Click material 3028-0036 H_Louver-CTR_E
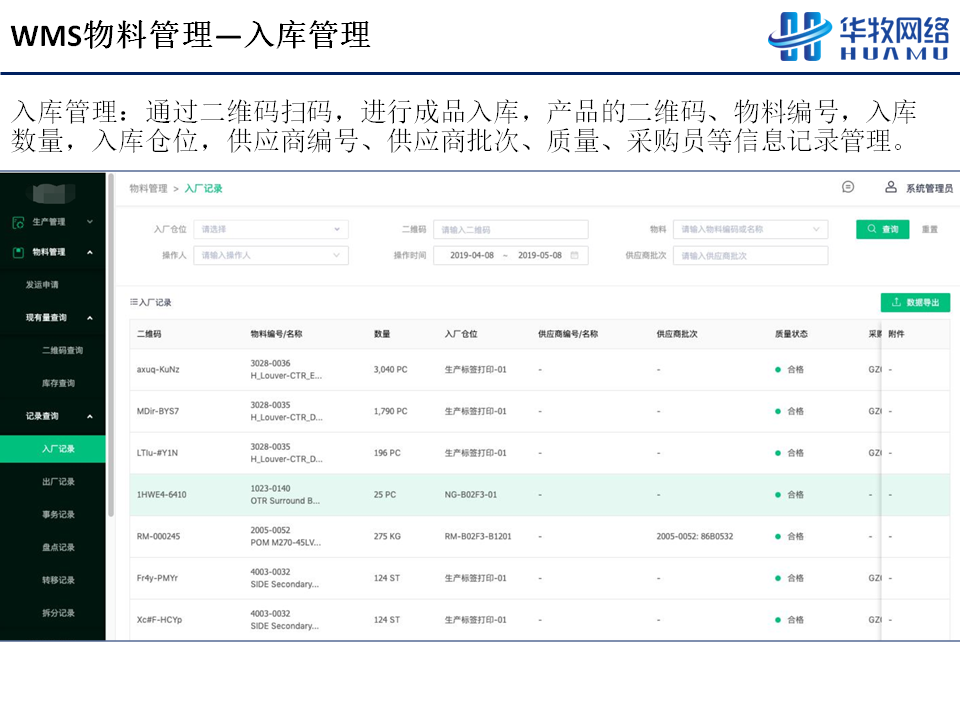 pos(286,370)
